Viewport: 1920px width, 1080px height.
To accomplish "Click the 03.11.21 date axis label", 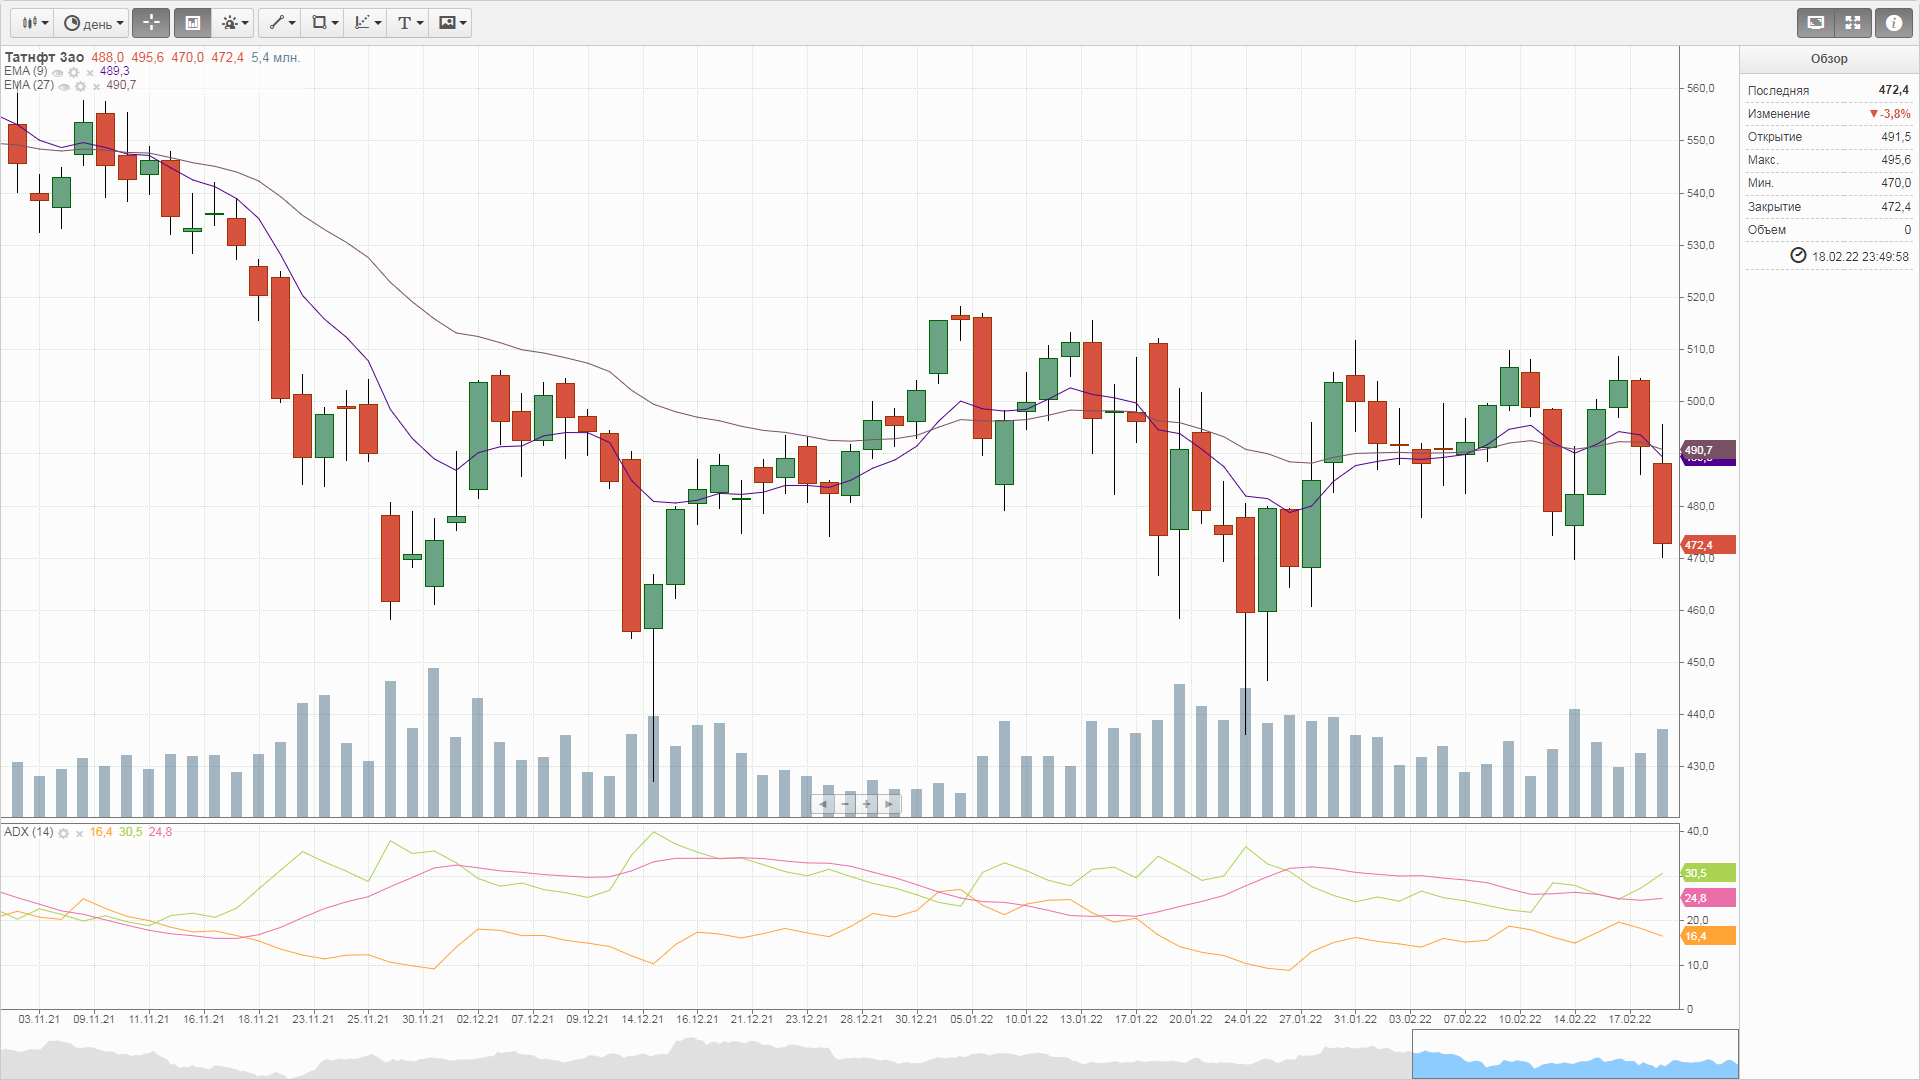I will click(x=39, y=1019).
